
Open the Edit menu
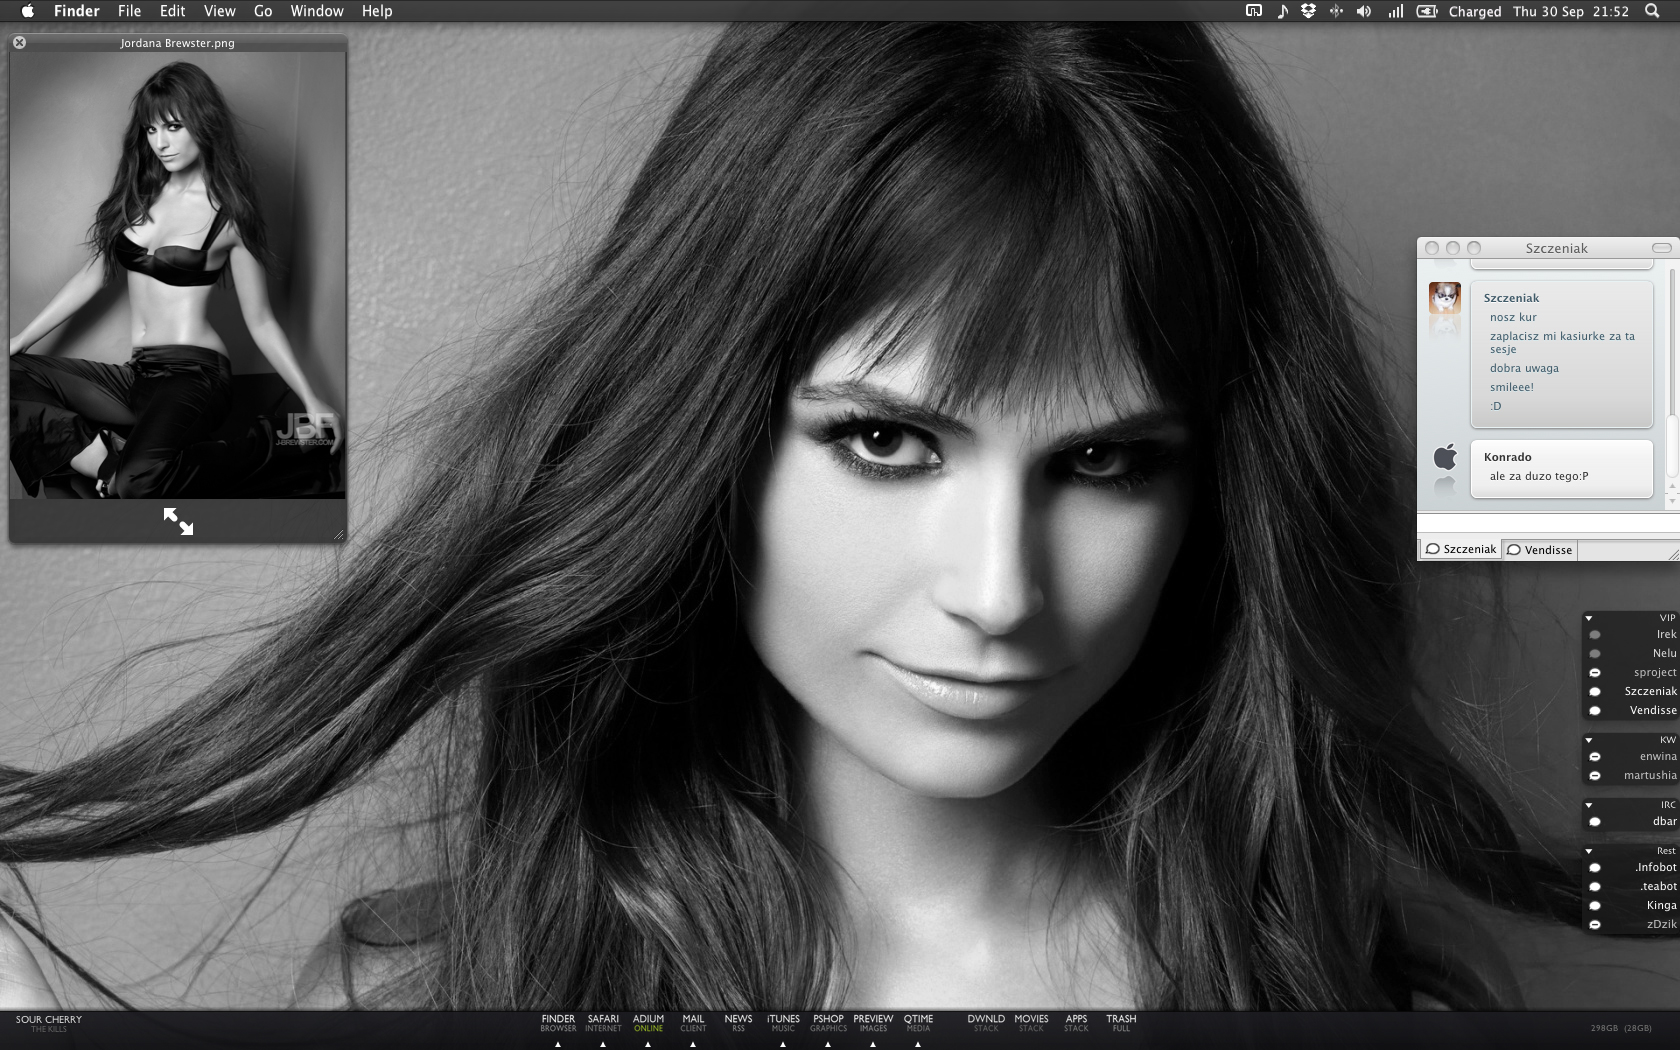tap(172, 11)
